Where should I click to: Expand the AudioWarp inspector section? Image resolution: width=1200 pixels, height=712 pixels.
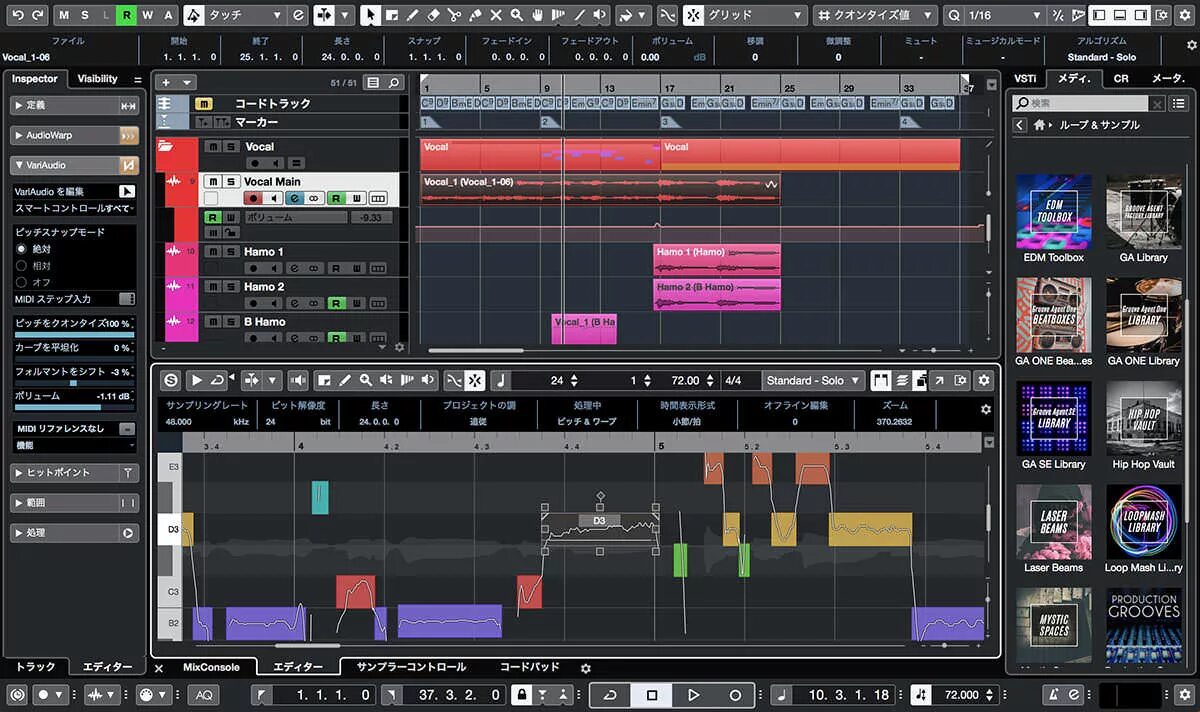pos(74,135)
